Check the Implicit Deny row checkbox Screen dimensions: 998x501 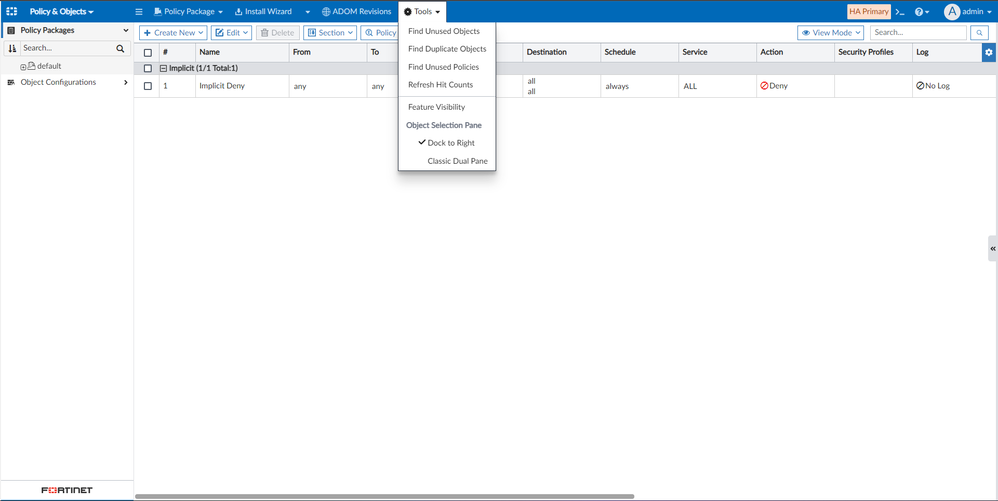148,86
